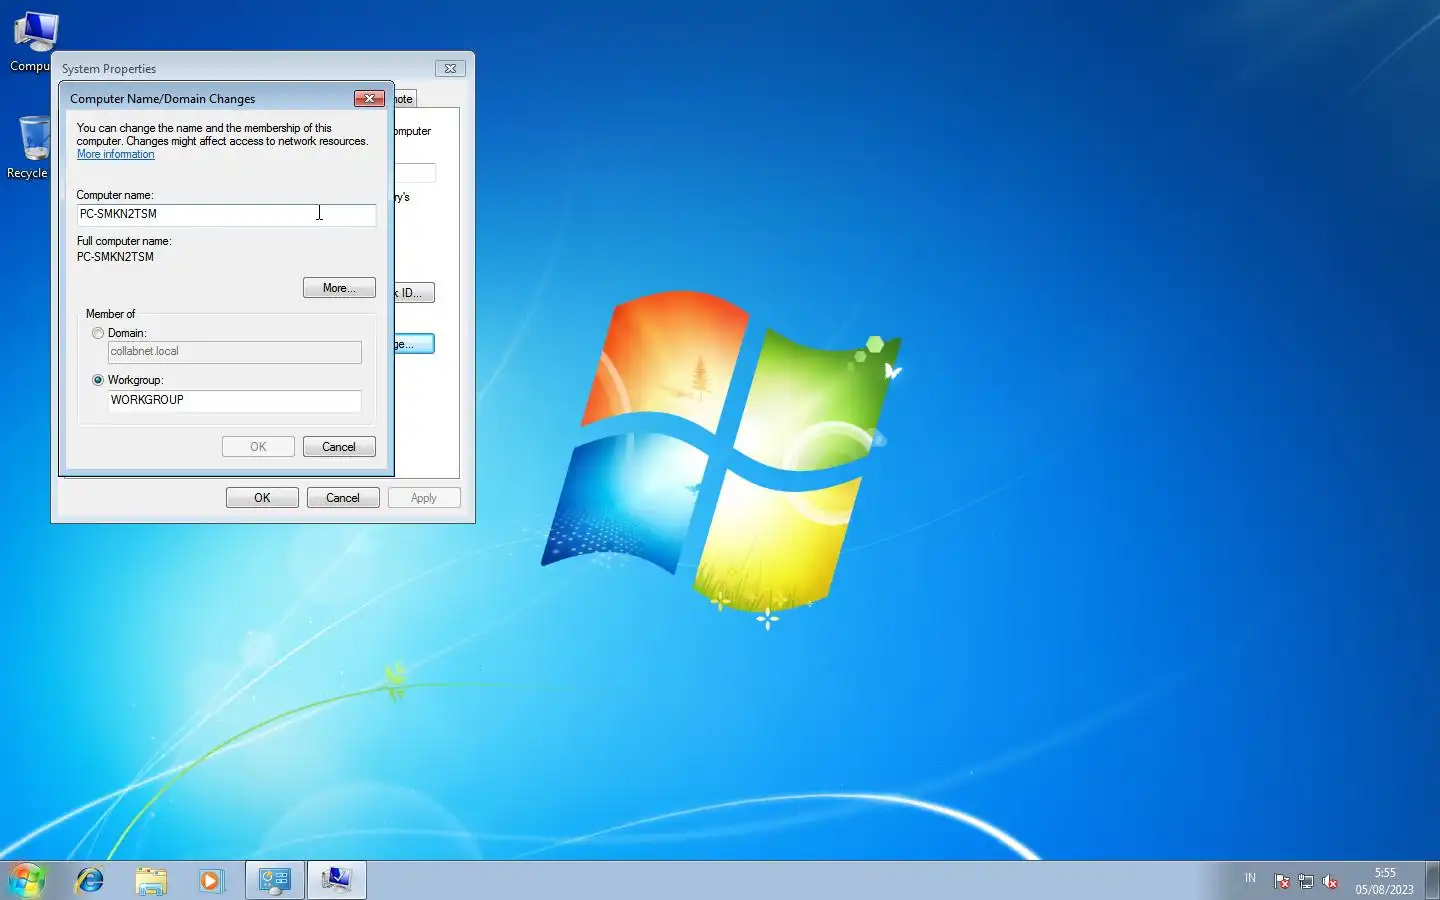Click the Full computer name value PC-SMKN2TSM
Image resolution: width=1440 pixels, height=900 pixels.
[x=116, y=257]
